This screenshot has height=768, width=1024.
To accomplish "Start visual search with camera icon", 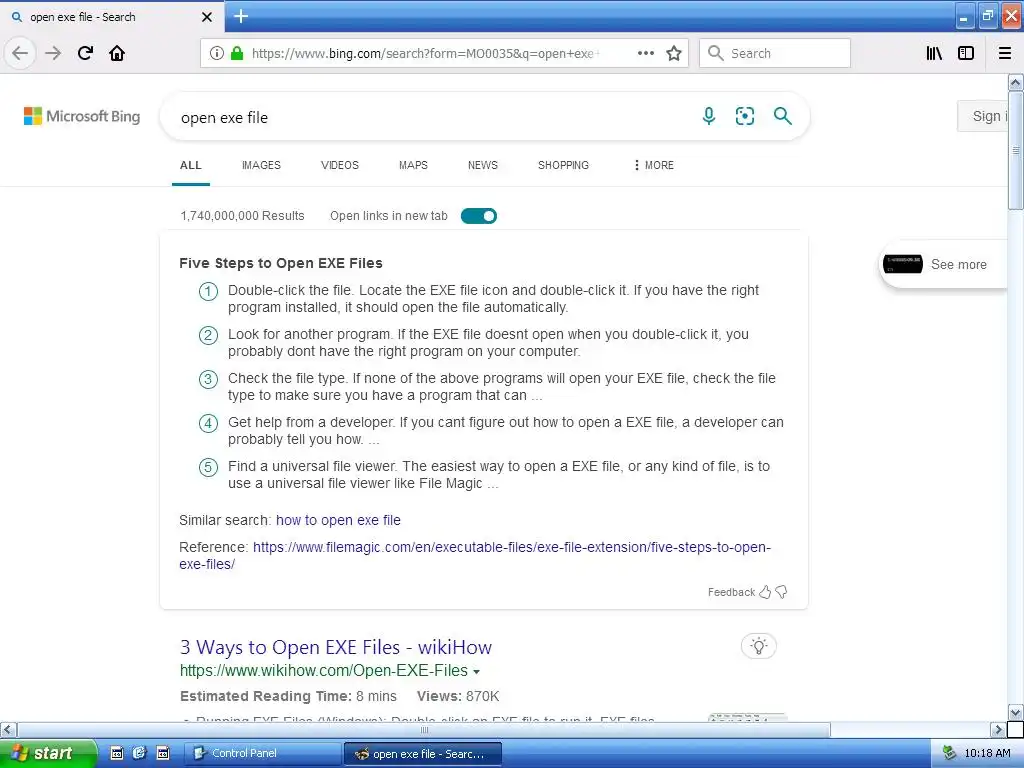I will [745, 116].
